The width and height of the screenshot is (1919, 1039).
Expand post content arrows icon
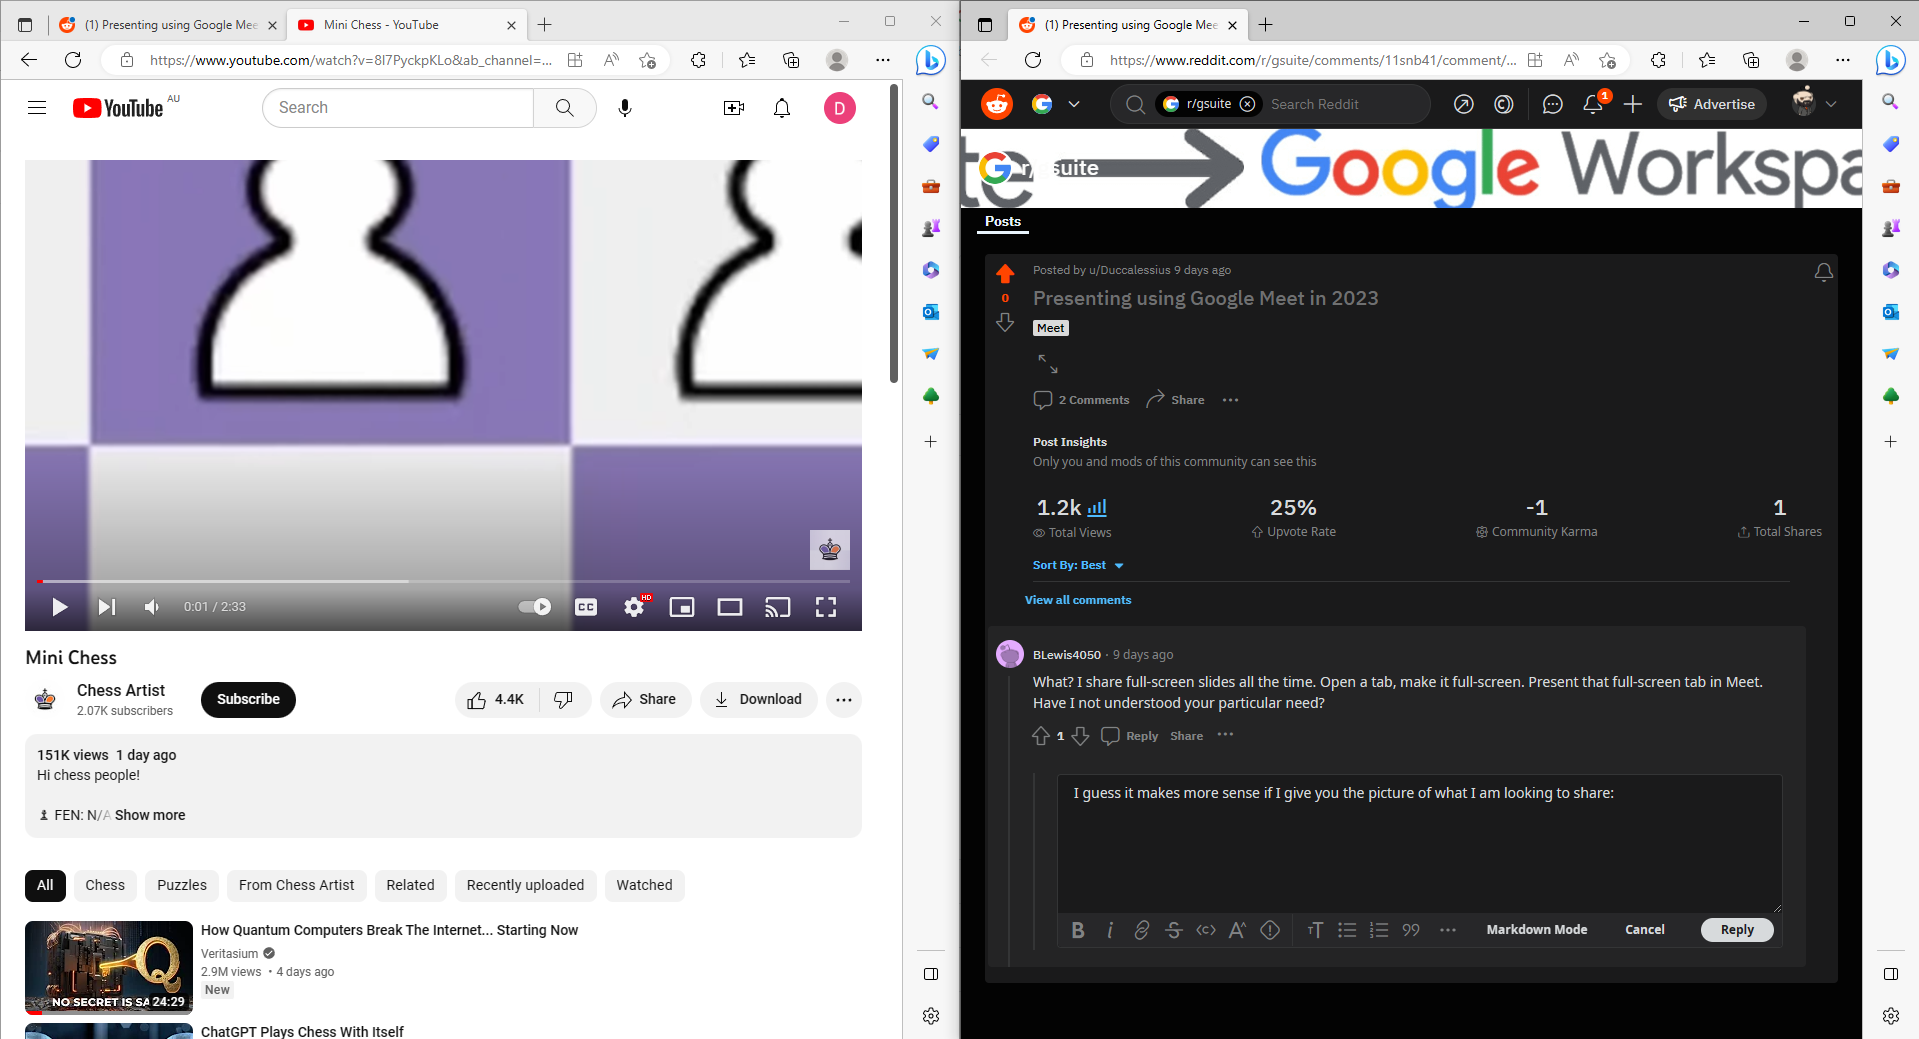(1047, 364)
